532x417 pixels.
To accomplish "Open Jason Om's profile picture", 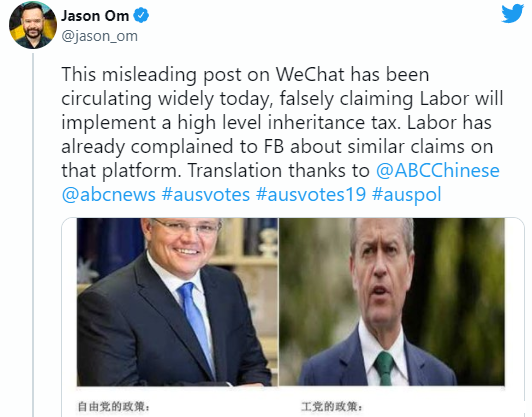I will coord(33,25).
